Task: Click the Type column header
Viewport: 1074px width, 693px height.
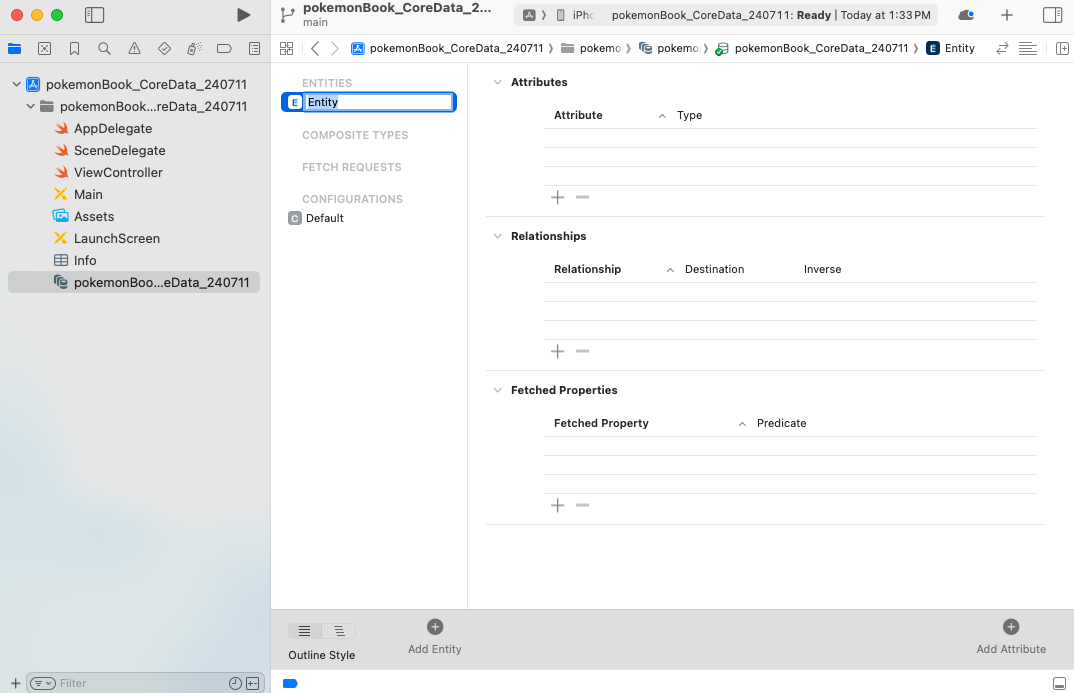Action: [x=689, y=115]
